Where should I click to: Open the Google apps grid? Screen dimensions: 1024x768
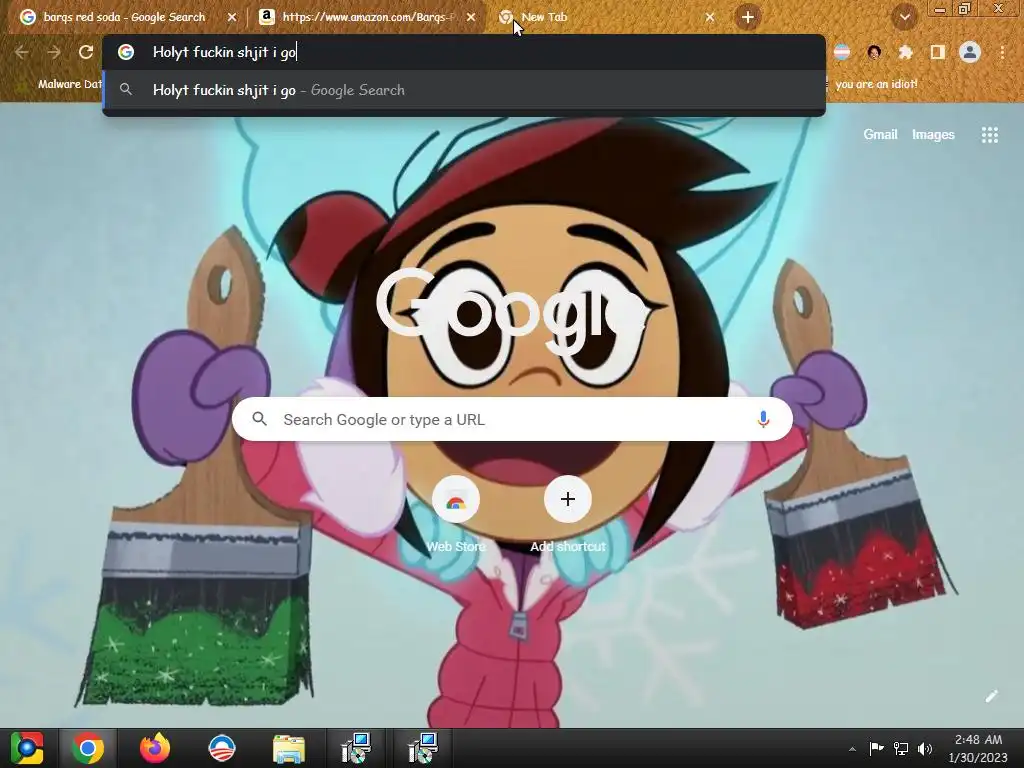[x=990, y=135]
